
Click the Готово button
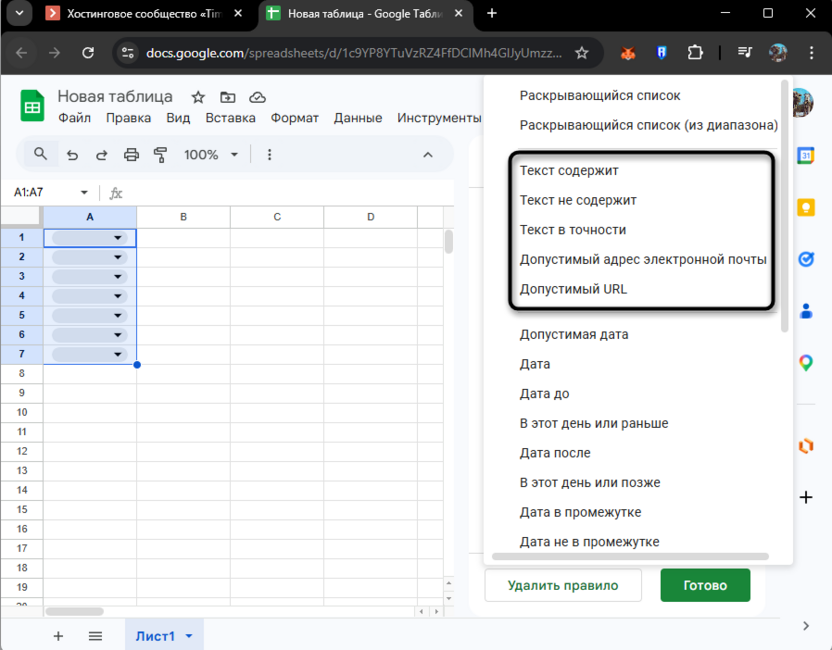tap(704, 585)
